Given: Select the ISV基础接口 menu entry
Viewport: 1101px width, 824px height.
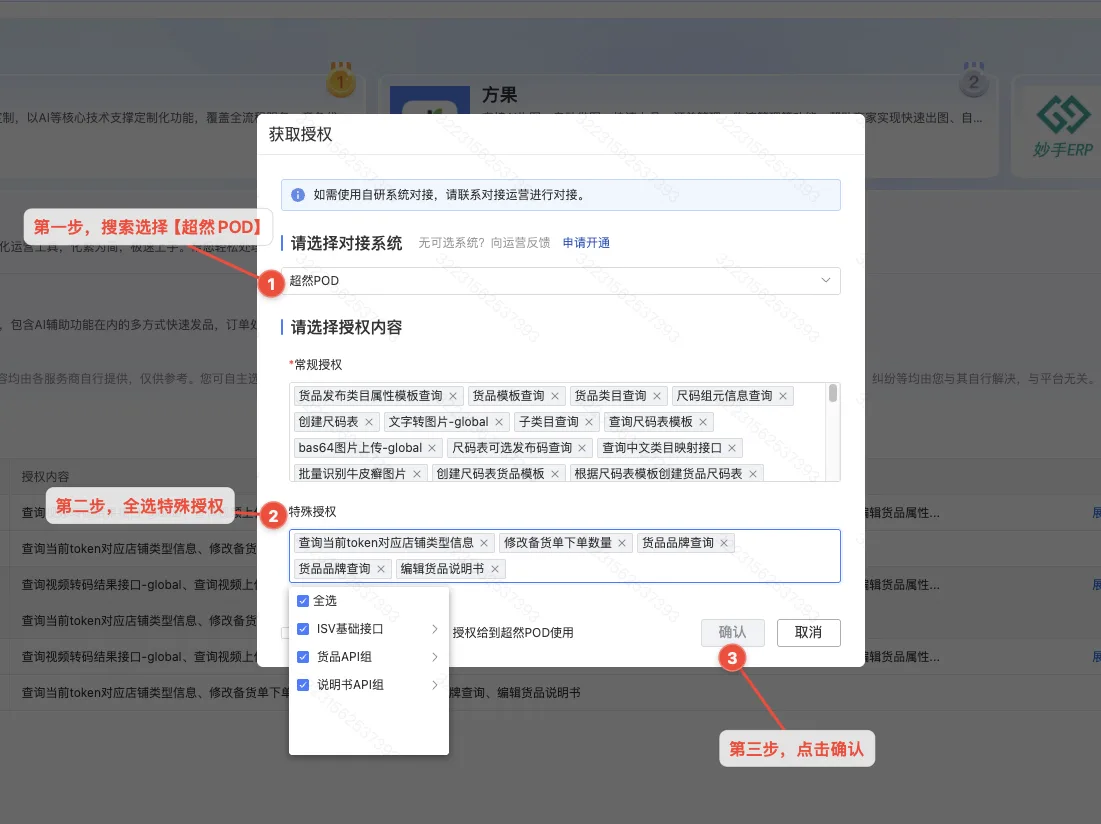Looking at the screenshot, I should point(369,629).
